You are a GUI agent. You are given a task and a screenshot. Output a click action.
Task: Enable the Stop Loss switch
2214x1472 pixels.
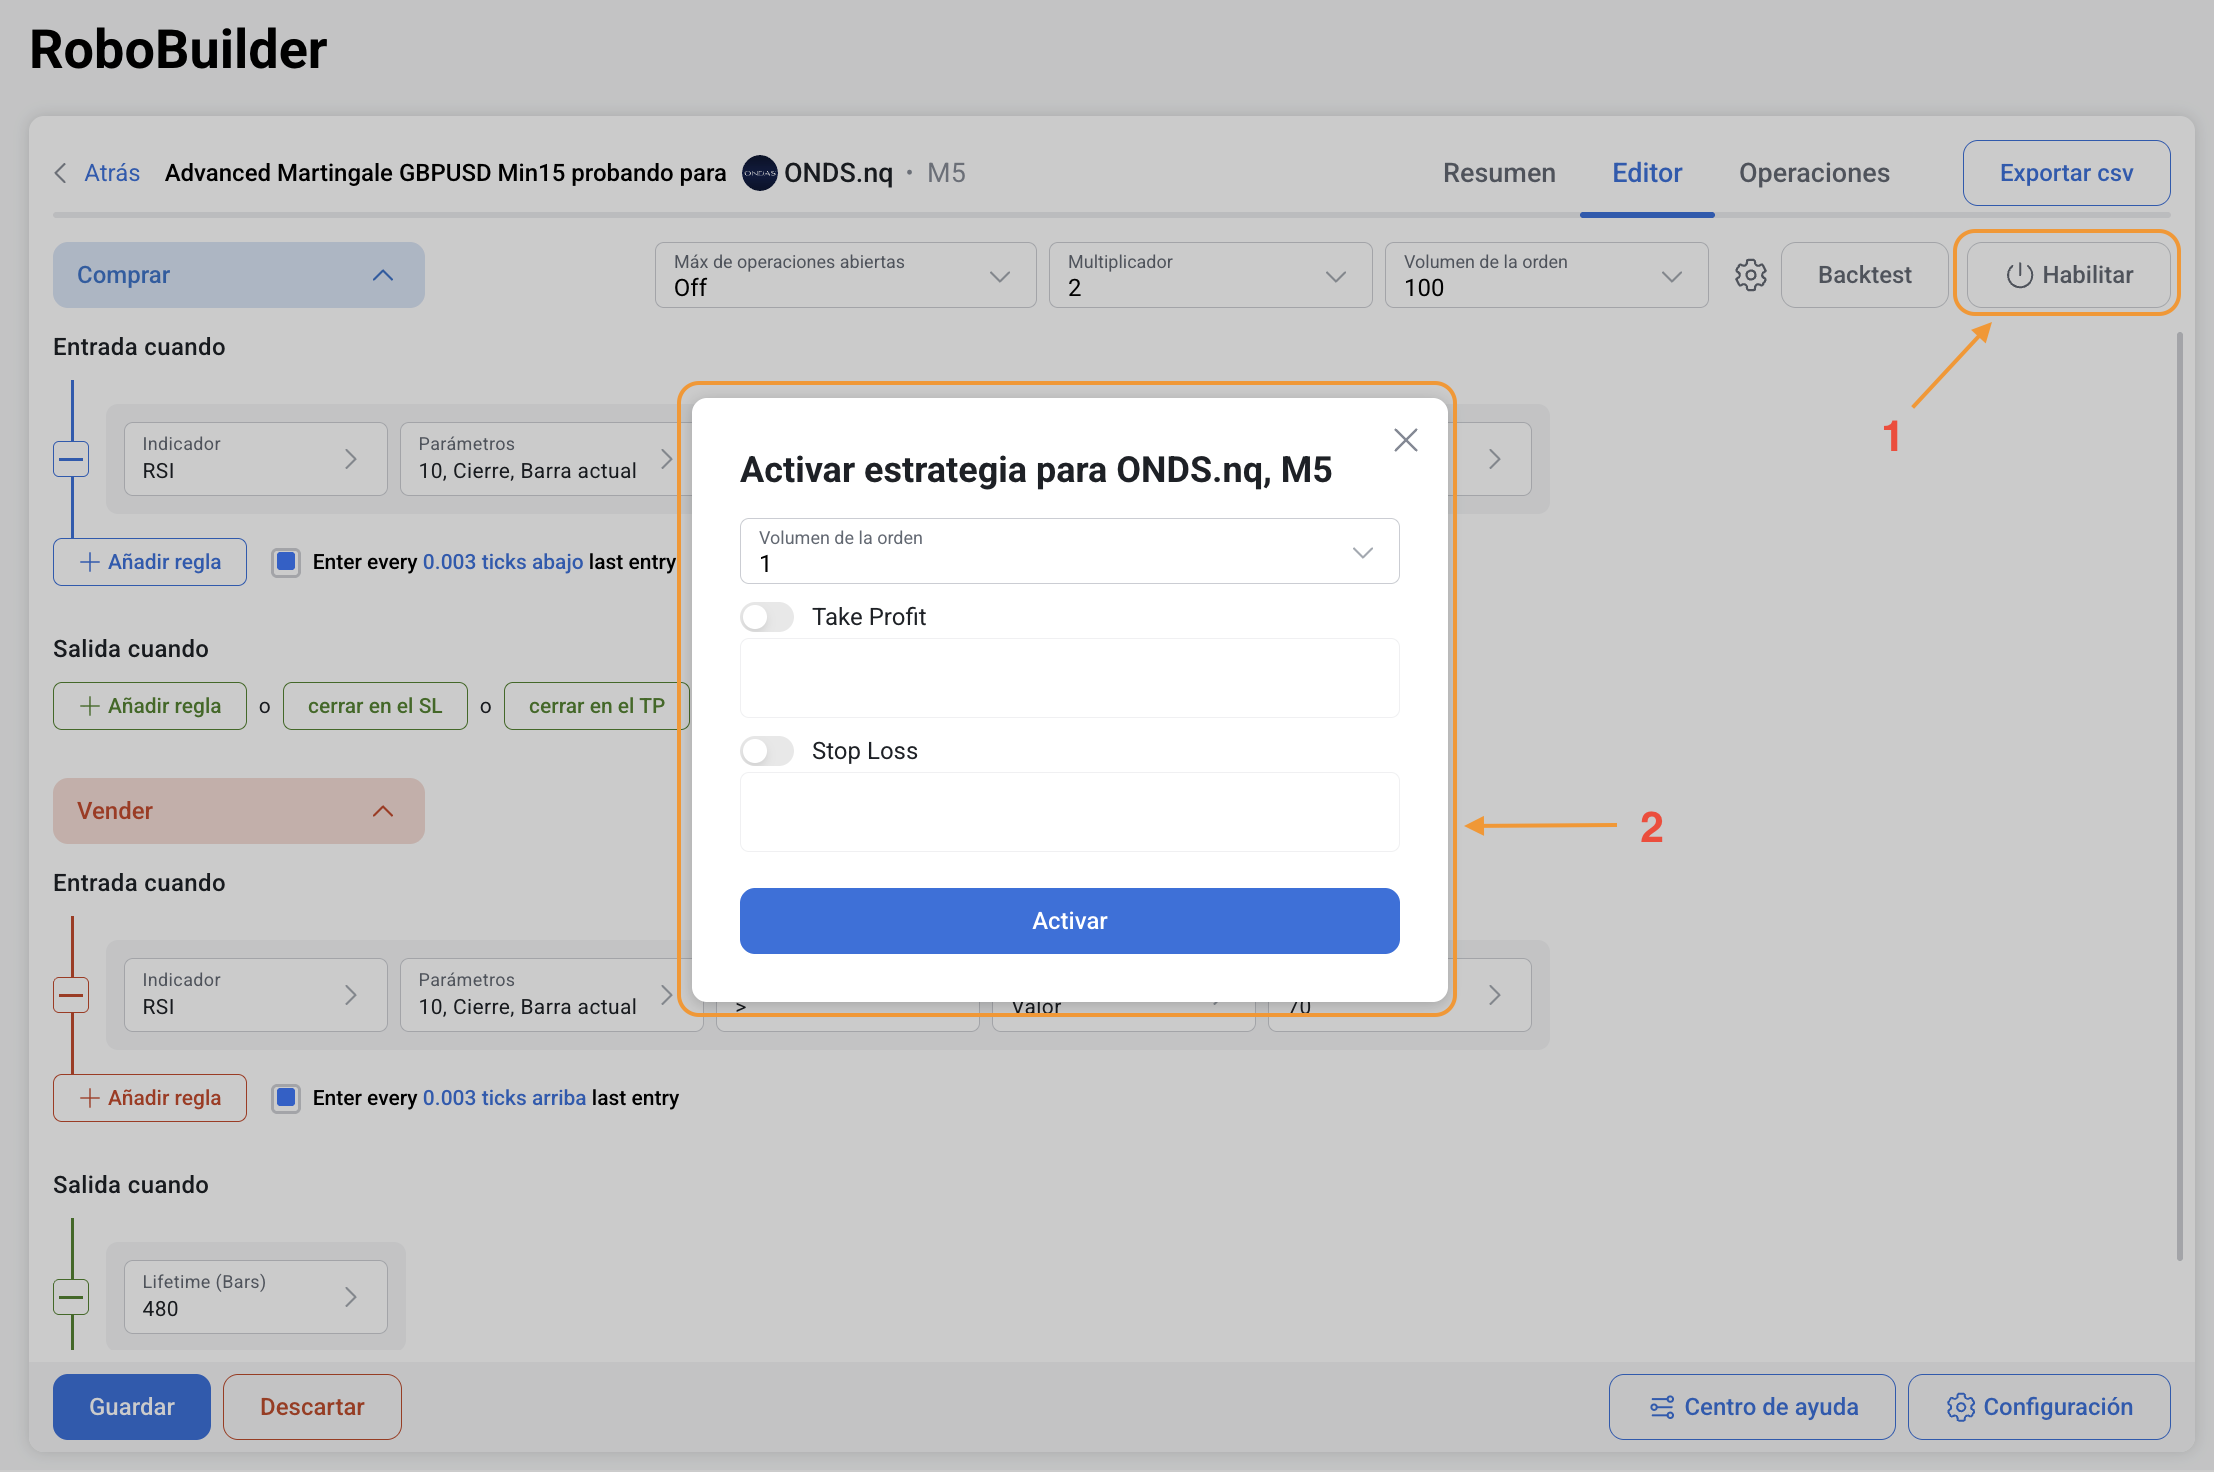767,751
